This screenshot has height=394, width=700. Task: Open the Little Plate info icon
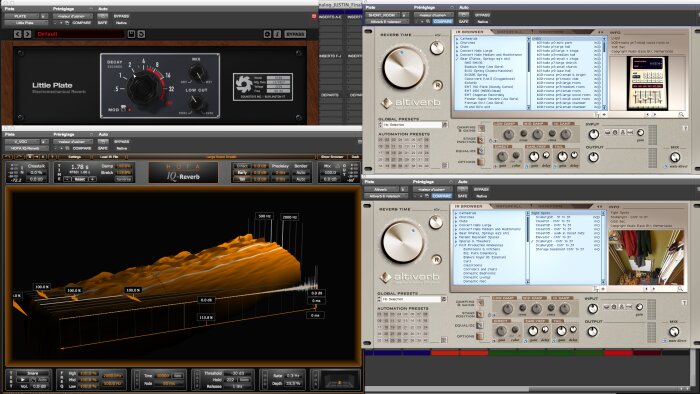277,34
